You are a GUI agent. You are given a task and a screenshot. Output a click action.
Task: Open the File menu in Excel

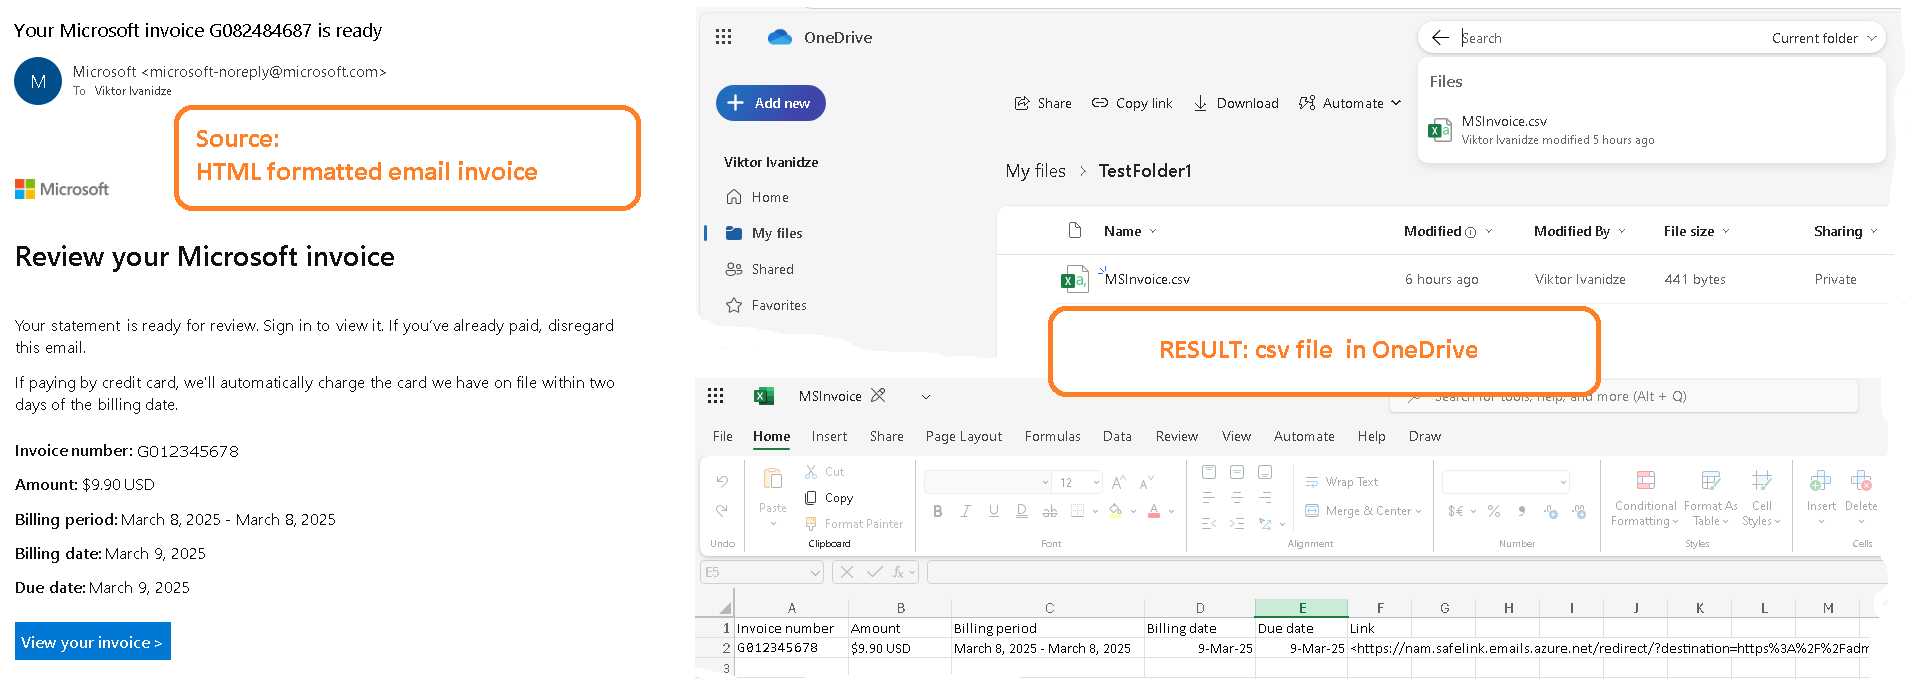coord(723,436)
